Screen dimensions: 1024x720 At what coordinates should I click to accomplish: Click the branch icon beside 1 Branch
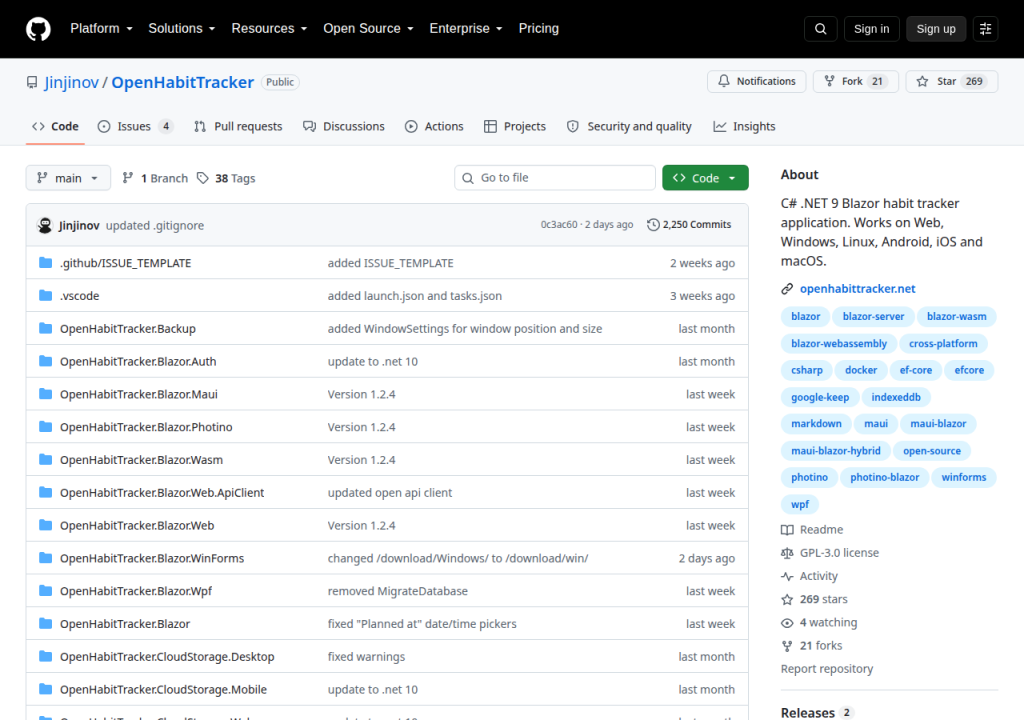pyautogui.click(x=128, y=178)
